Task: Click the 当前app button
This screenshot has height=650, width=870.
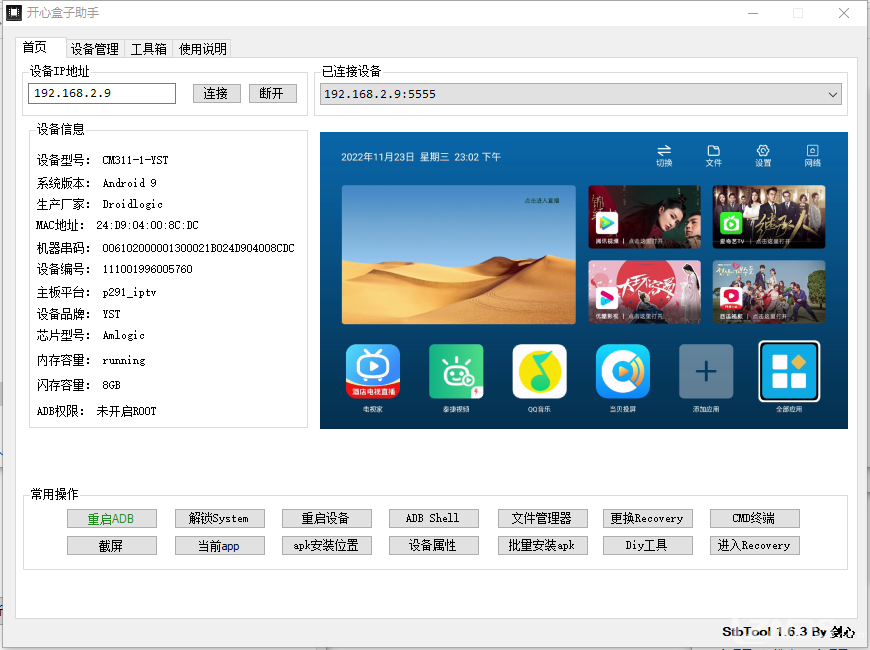Action: click(x=219, y=546)
